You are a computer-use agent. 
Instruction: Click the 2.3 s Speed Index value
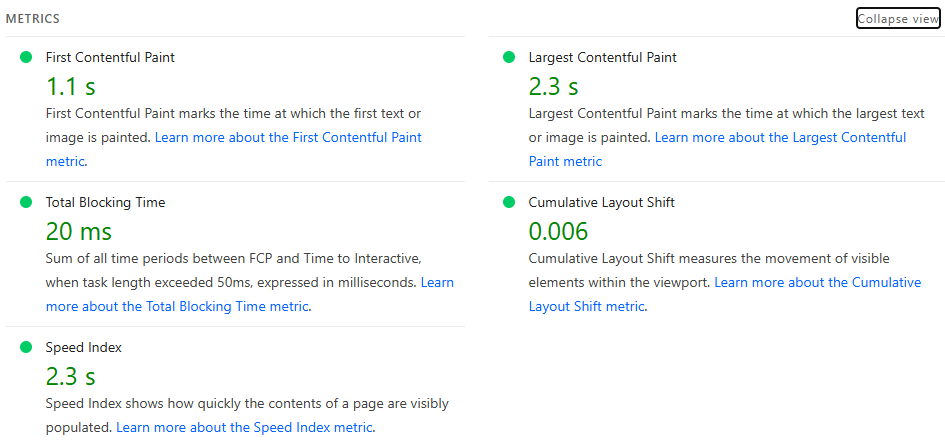click(71, 377)
